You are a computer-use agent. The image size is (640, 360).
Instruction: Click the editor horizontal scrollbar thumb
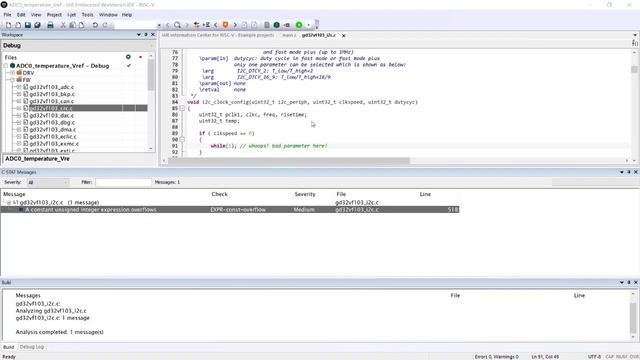coord(289,161)
